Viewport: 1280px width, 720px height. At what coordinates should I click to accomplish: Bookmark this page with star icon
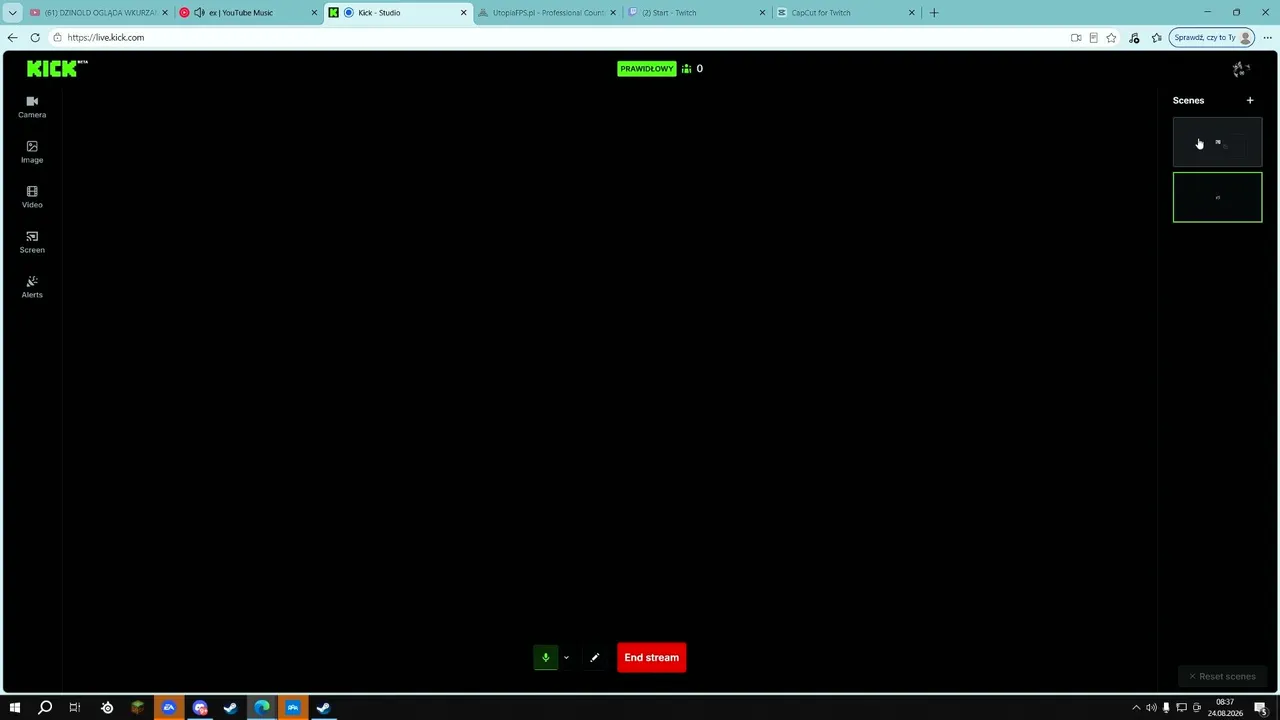pyautogui.click(x=1111, y=38)
